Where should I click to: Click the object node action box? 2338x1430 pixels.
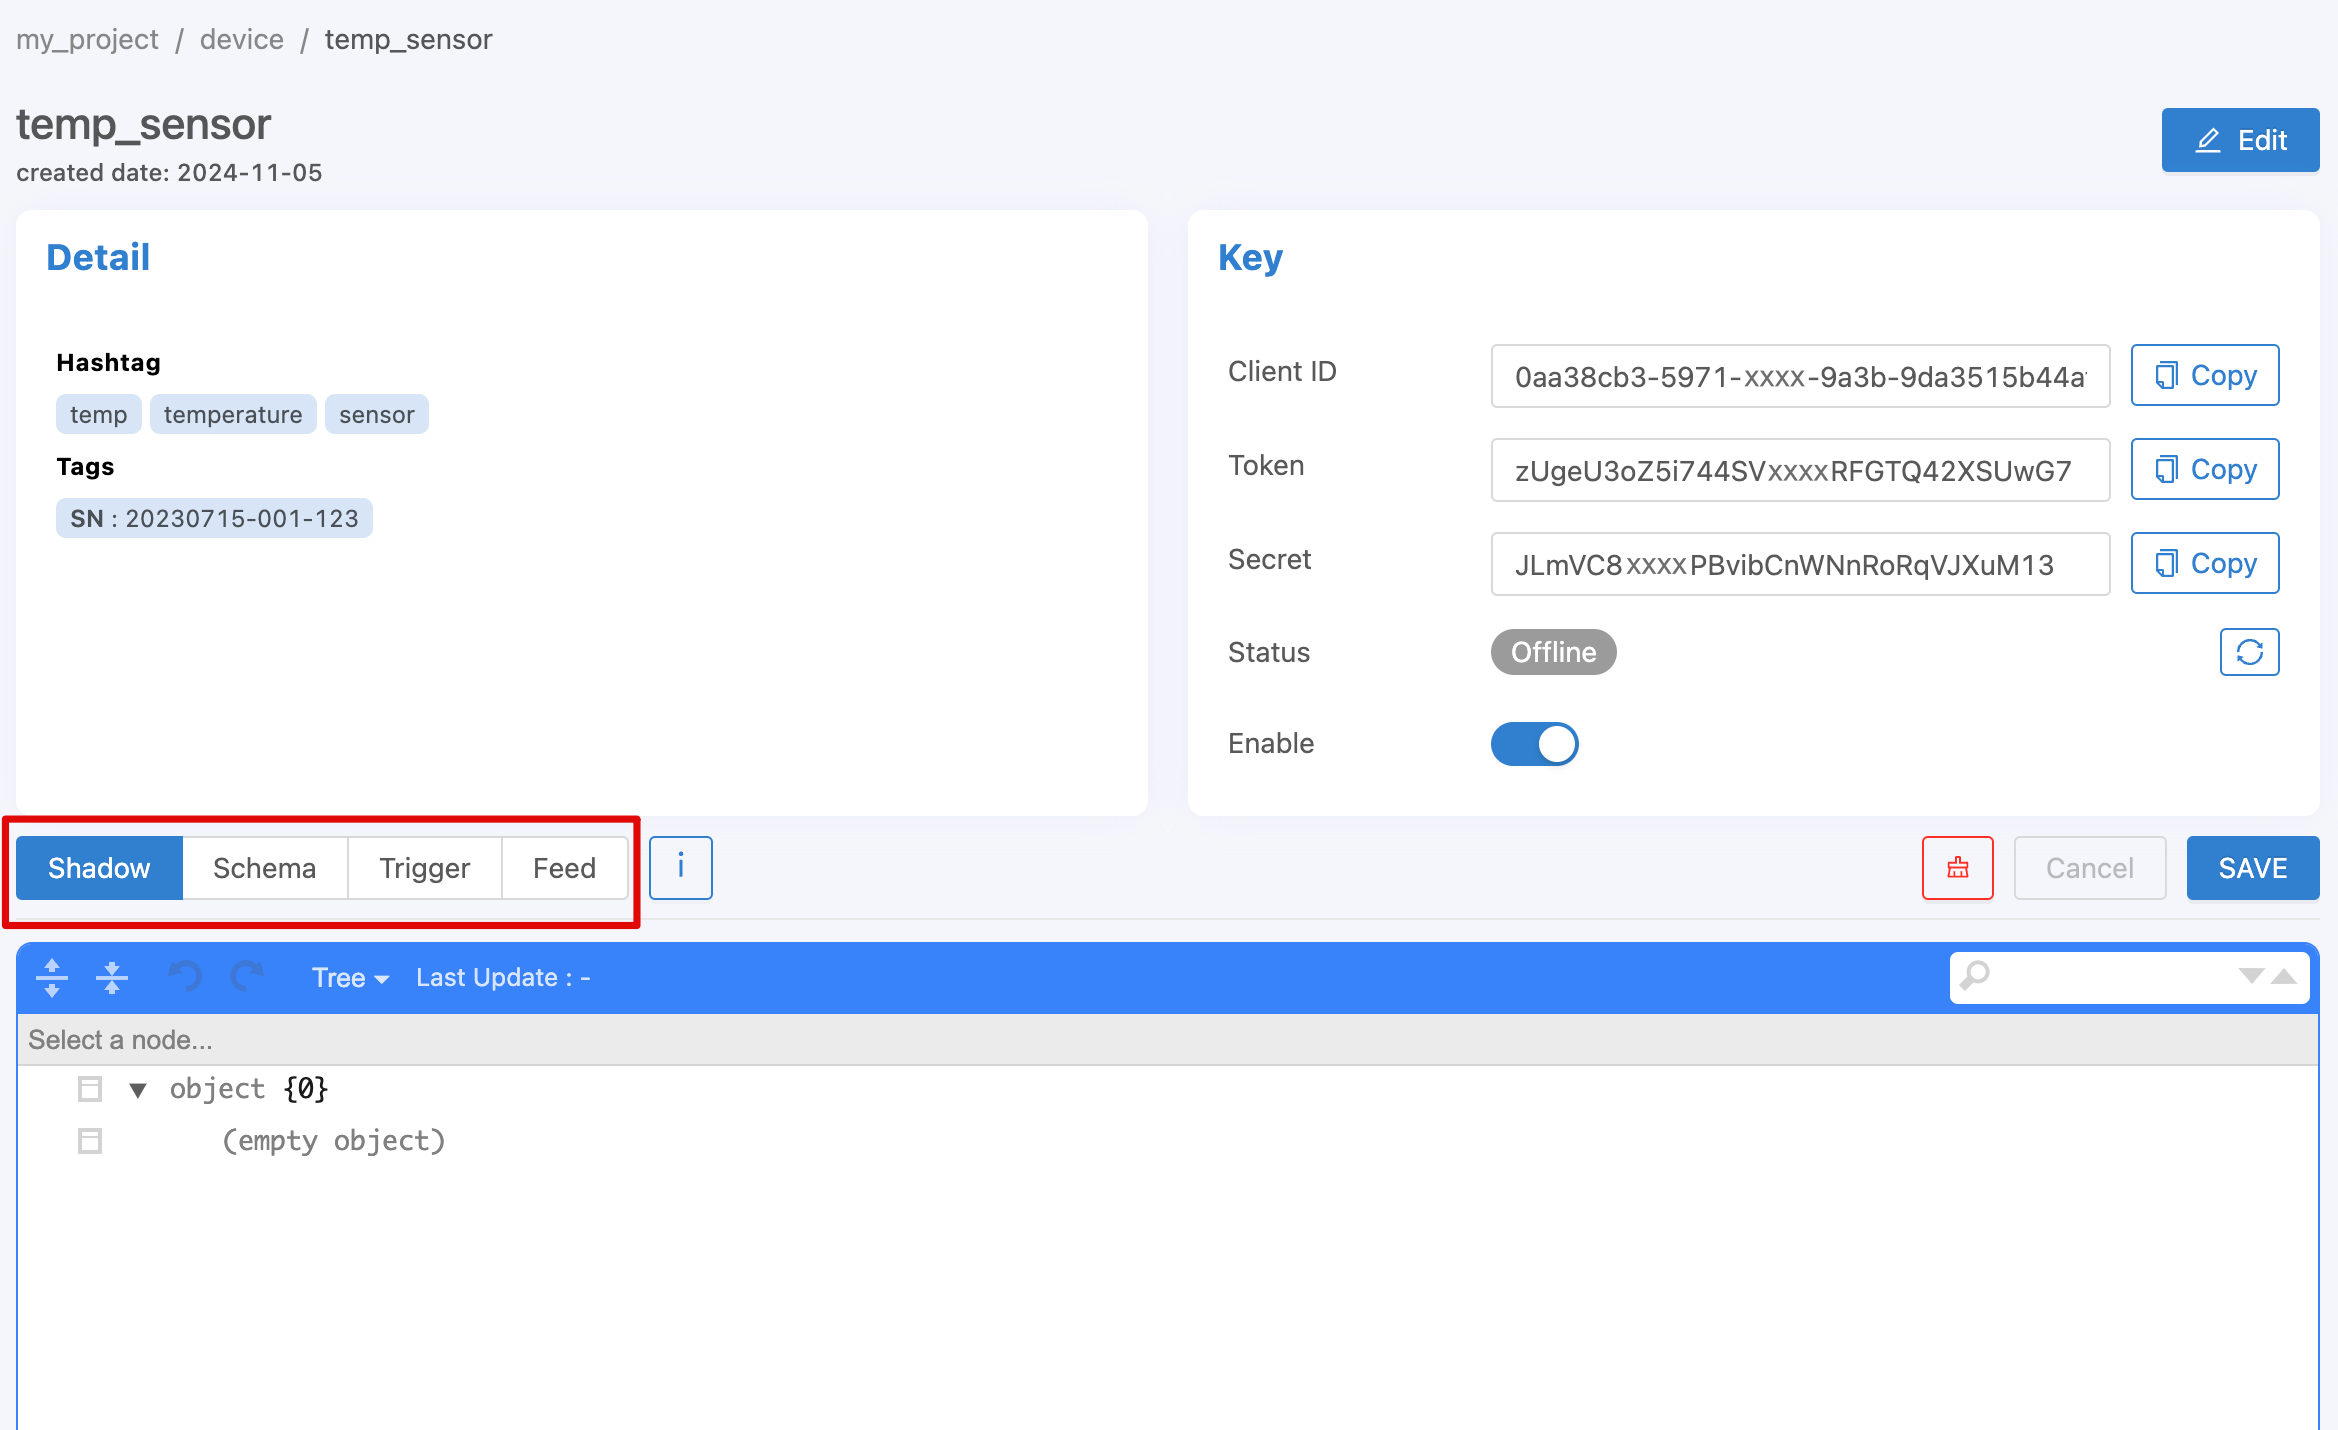[90, 1089]
